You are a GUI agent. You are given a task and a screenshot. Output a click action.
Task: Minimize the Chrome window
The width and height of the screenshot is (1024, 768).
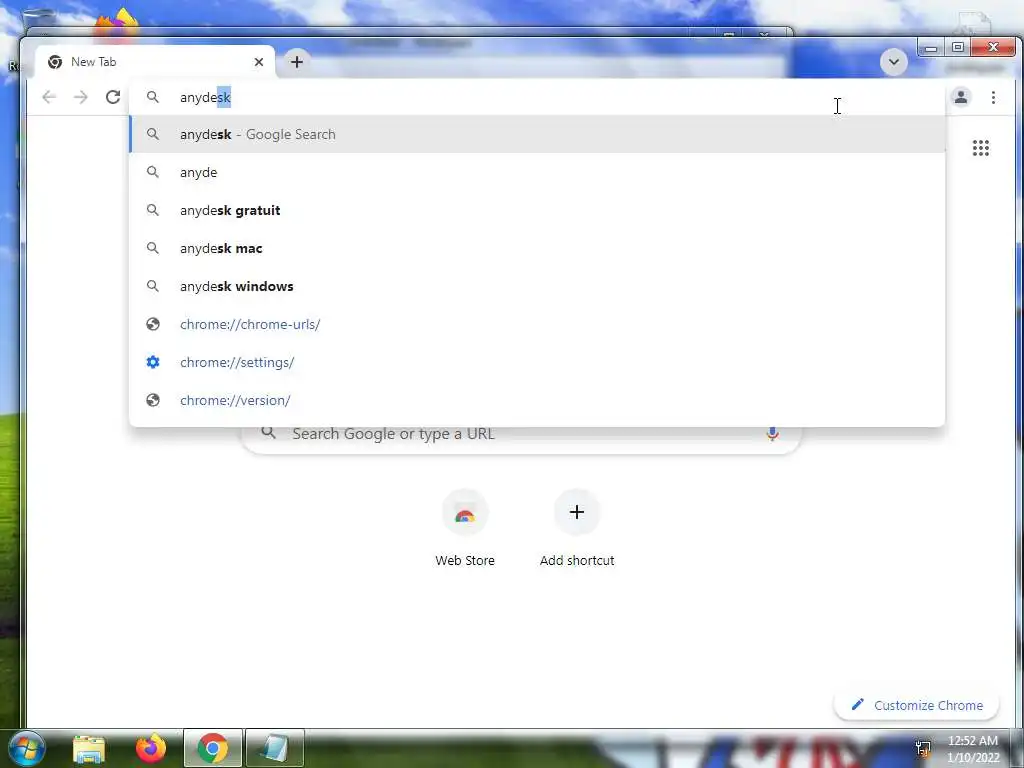pos(931,48)
